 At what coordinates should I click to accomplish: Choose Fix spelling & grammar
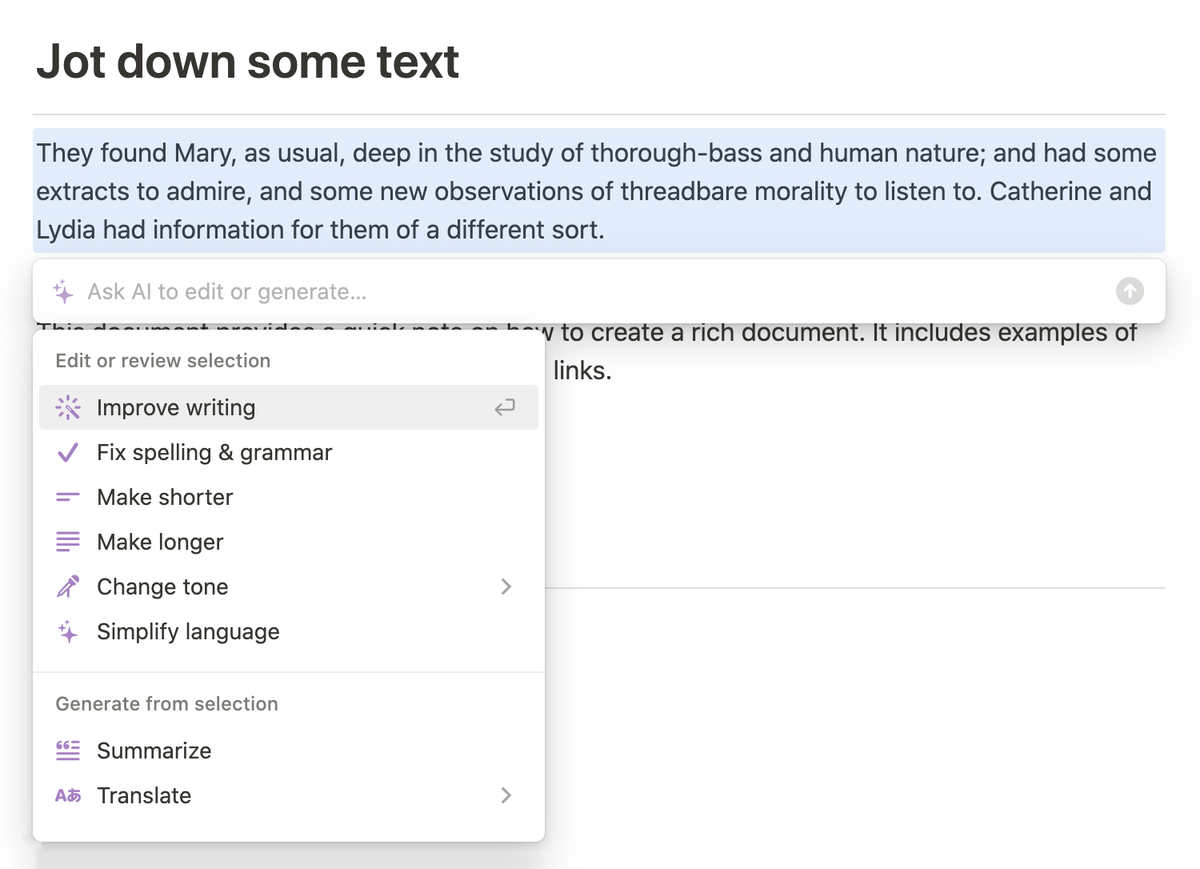pyautogui.click(x=288, y=452)
